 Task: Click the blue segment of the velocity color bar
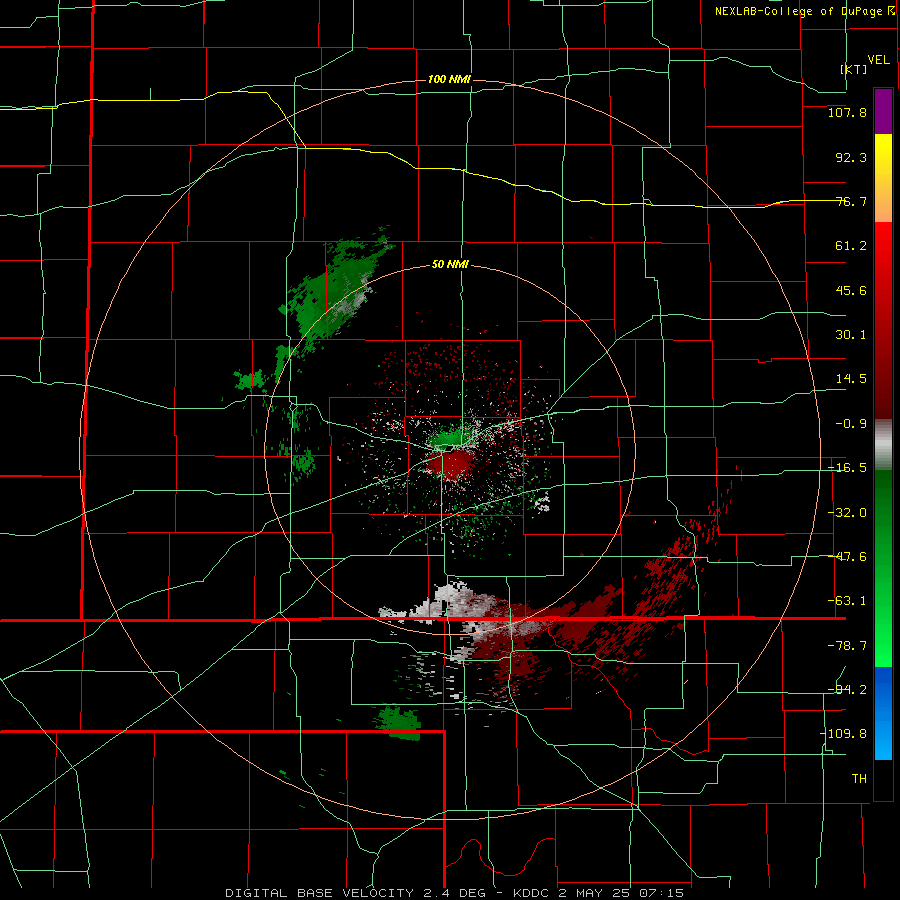[883, 713]
